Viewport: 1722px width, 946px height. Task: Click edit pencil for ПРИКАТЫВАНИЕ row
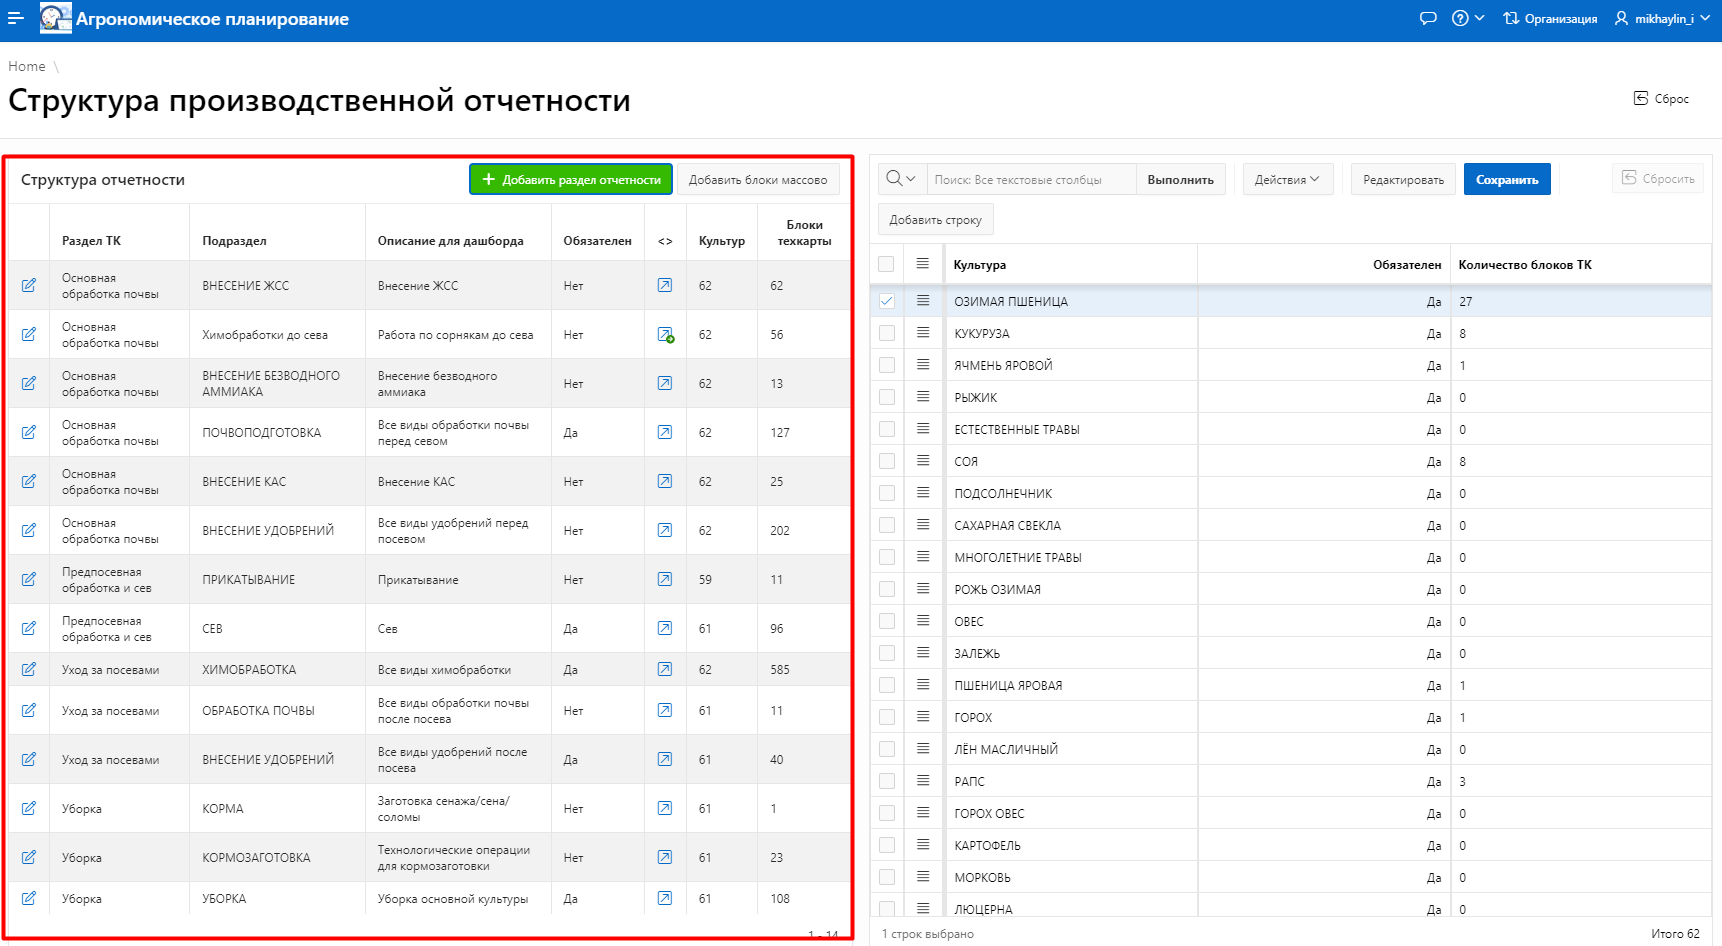click(x=29, y=580)
